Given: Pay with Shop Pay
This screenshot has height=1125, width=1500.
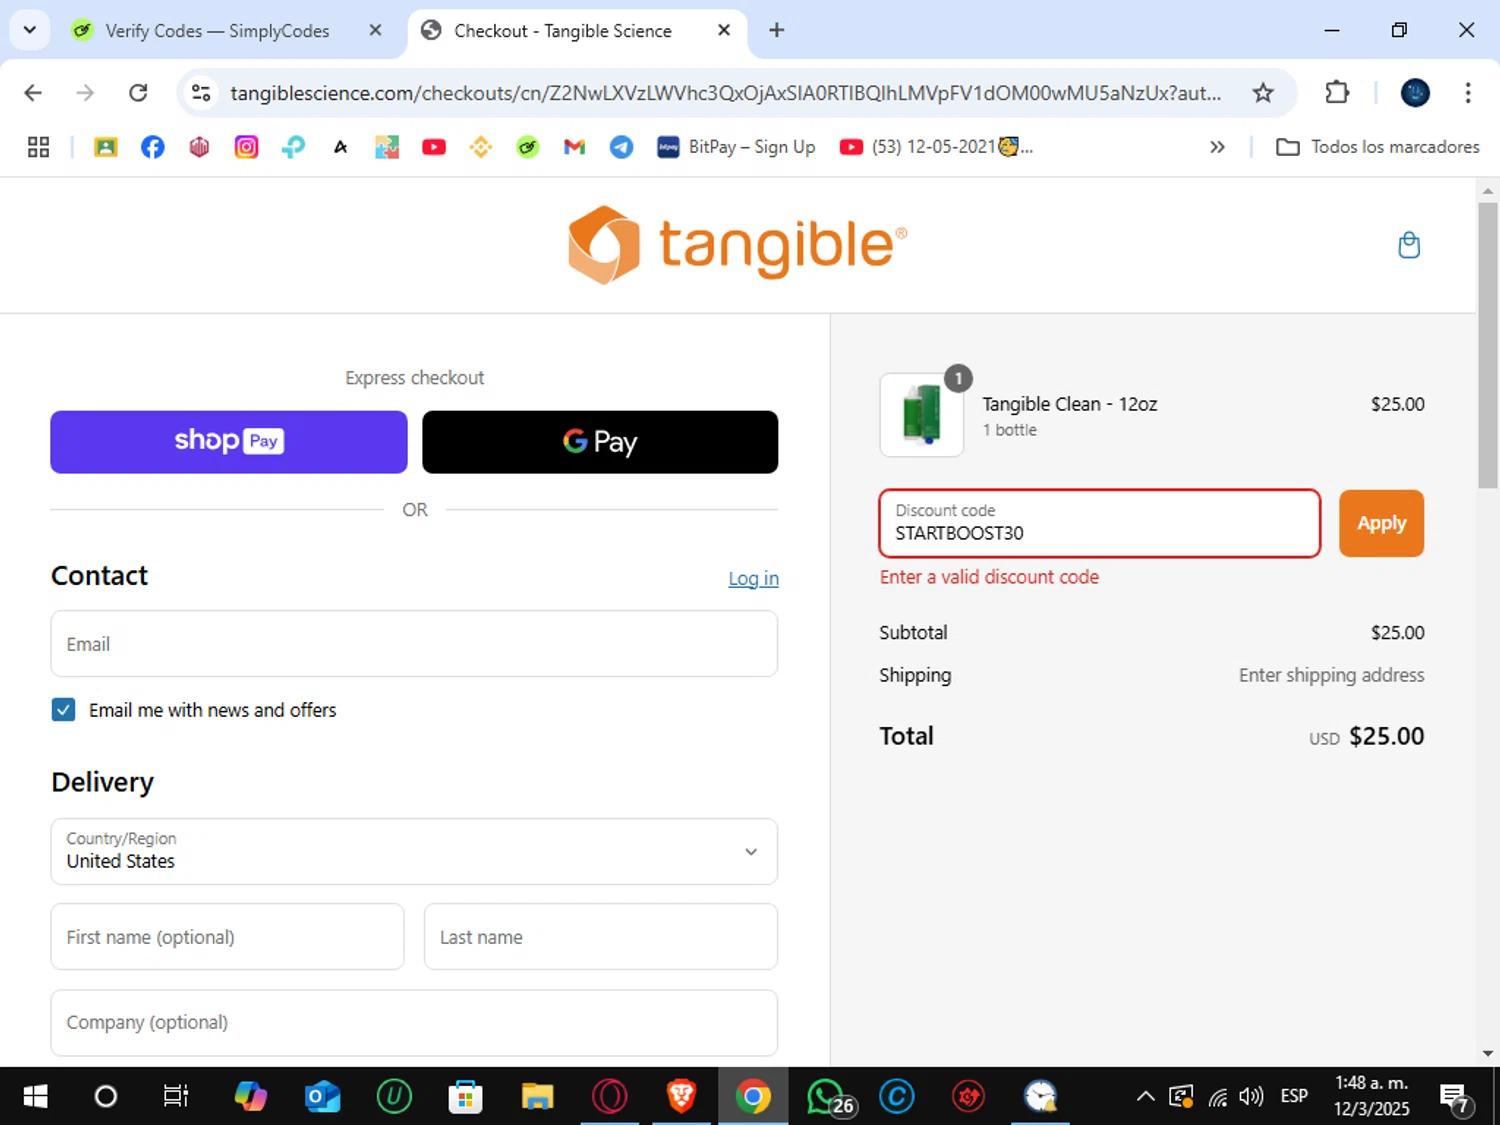Looking at the screenshot, I should coord(229,442).
